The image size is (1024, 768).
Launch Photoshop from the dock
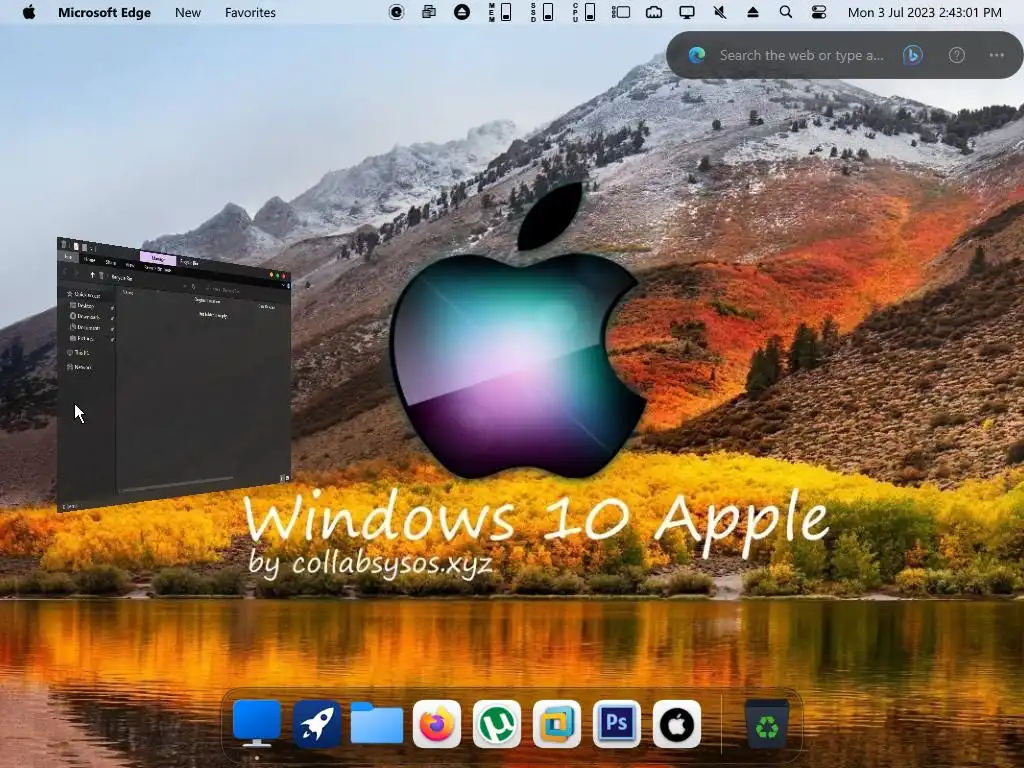click(x=617, y=724)
